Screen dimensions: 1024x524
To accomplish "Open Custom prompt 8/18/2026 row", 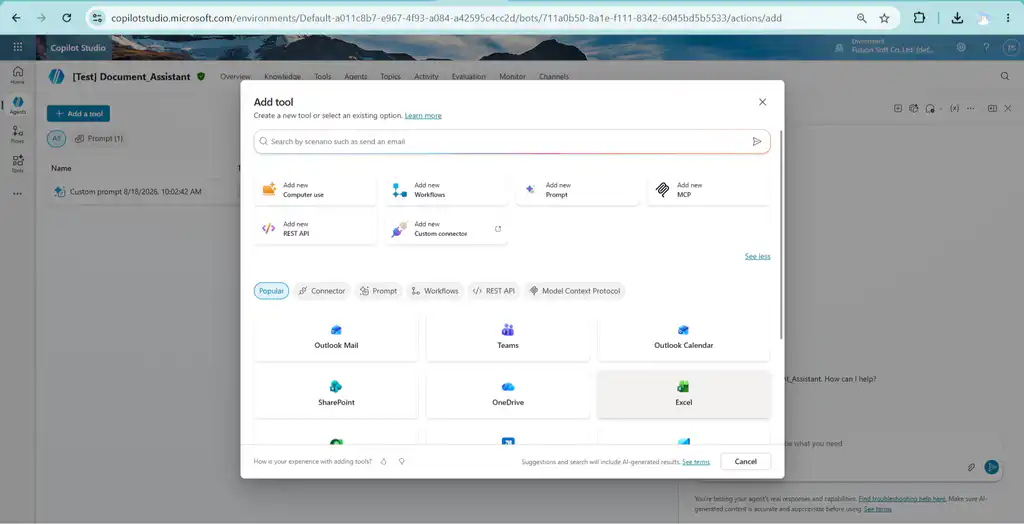I will (x=135, y=192).
